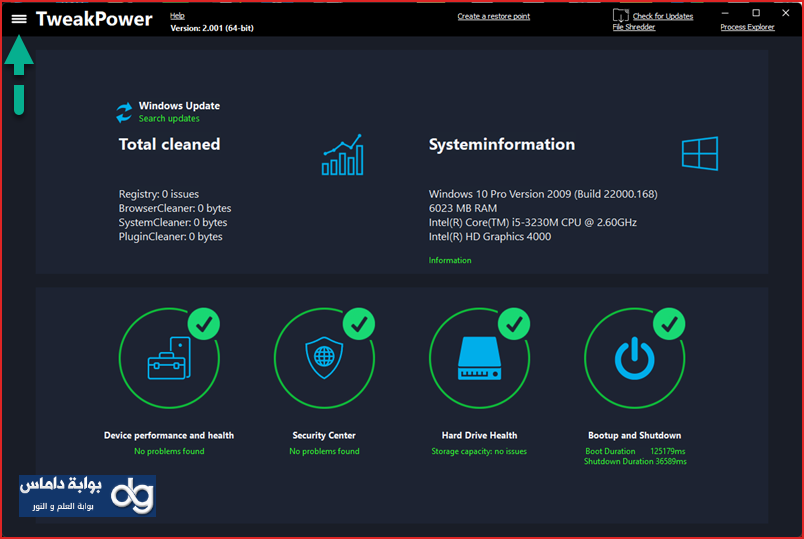Maximize the TweakPower window

(x=756, y=13)
